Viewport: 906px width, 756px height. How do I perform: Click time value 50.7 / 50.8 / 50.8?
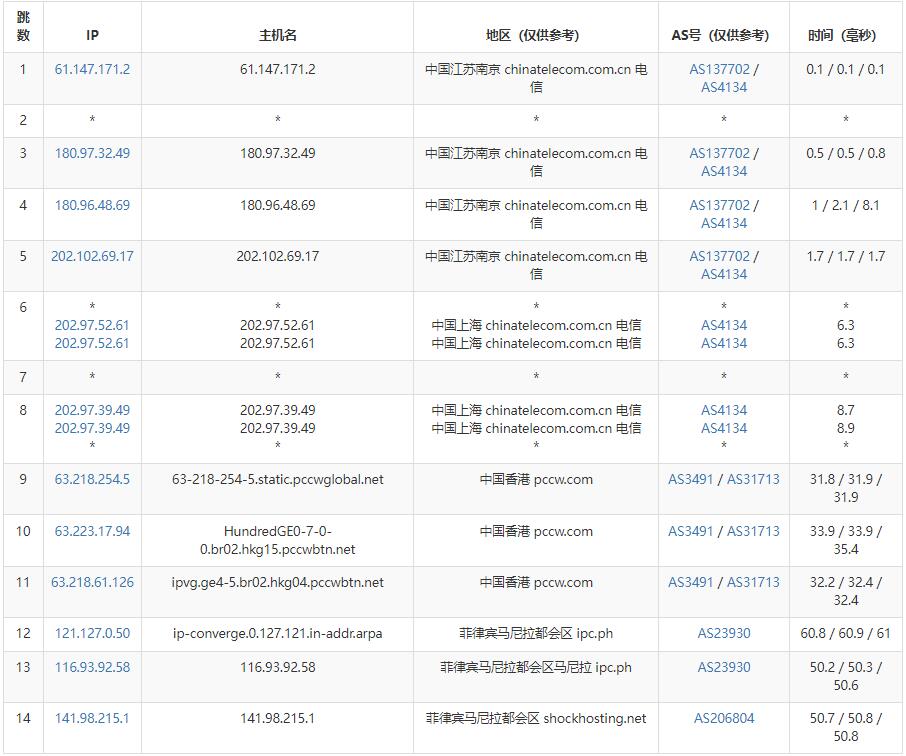pyautogui.click(x=845, y=727)
